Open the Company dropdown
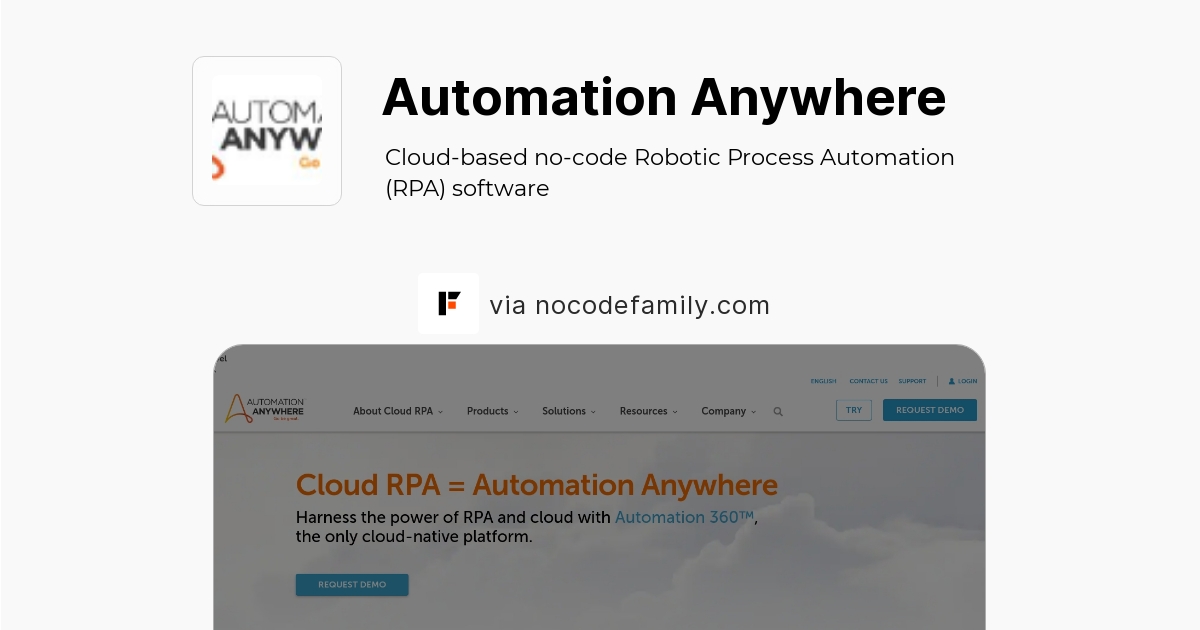 click(726, 411)
